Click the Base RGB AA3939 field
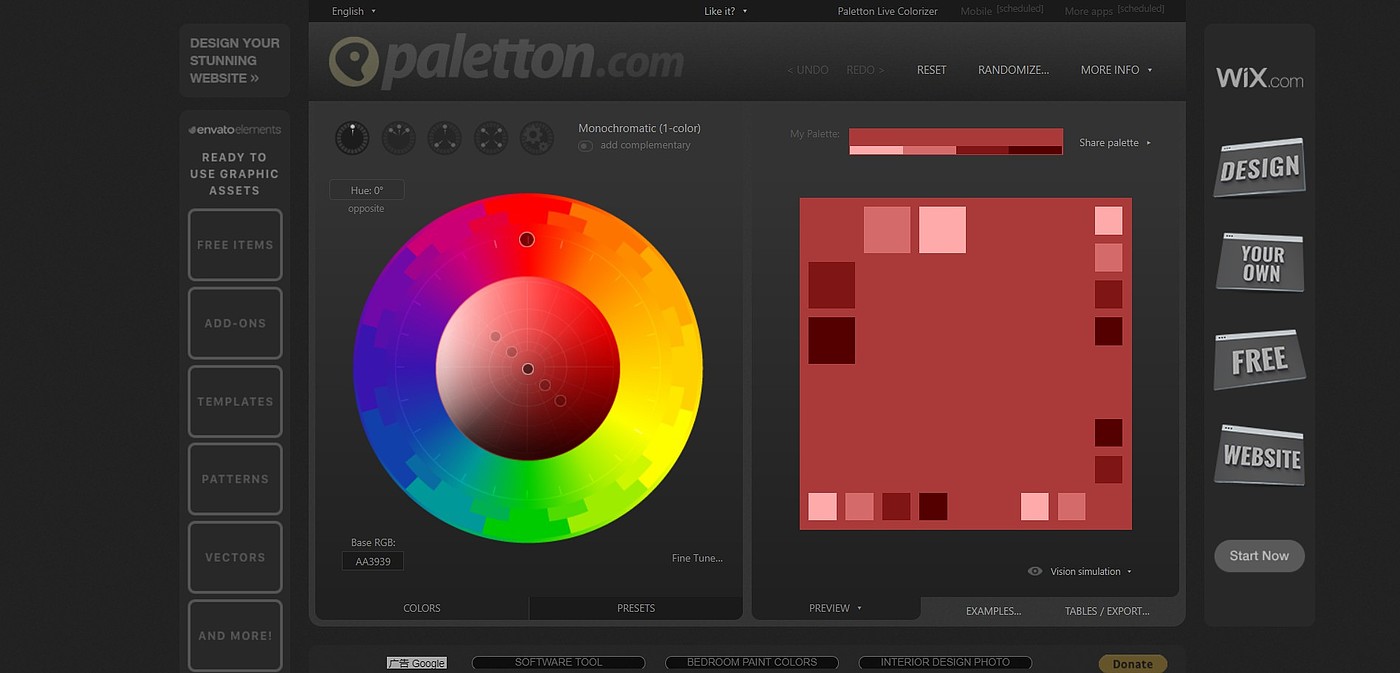This screenshot has width=1400, height=673. pos(373,562)
